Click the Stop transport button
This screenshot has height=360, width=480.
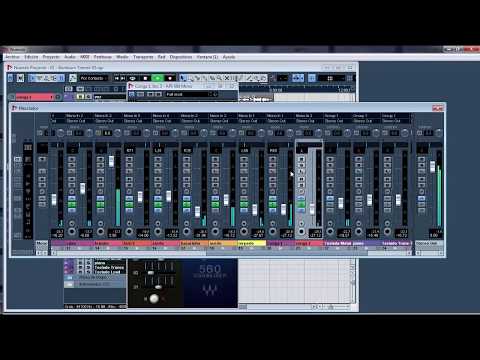(145, 78)
